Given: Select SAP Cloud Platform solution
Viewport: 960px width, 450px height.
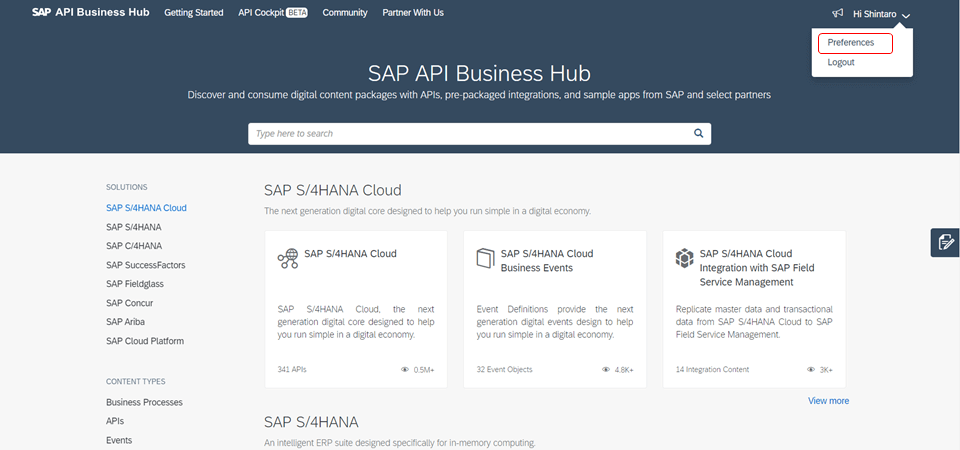Looking at the screenshot, I should pos(145,341).
